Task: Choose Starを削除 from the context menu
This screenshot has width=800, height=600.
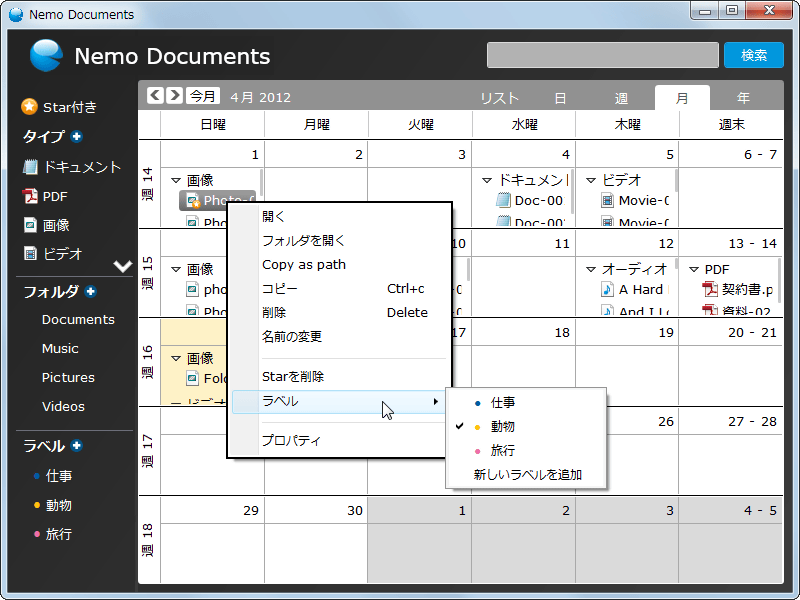Action: pos(339,377)
